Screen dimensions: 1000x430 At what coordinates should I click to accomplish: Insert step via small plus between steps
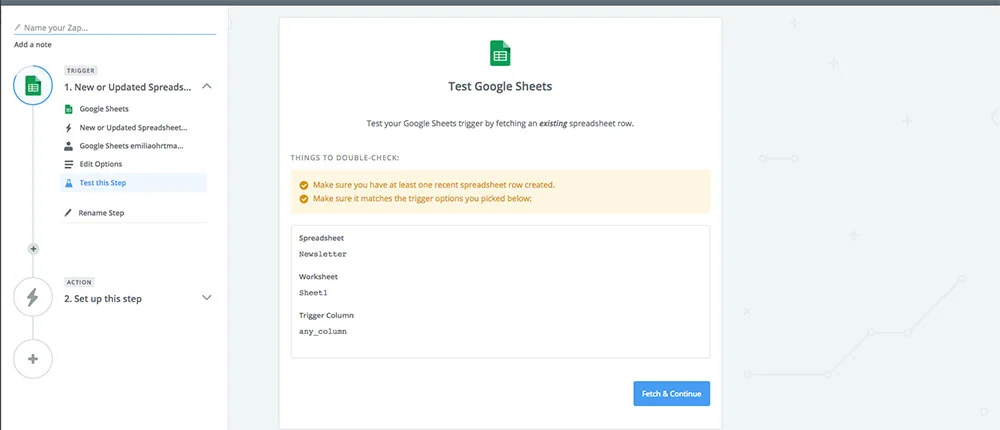[x=34, y=249]
